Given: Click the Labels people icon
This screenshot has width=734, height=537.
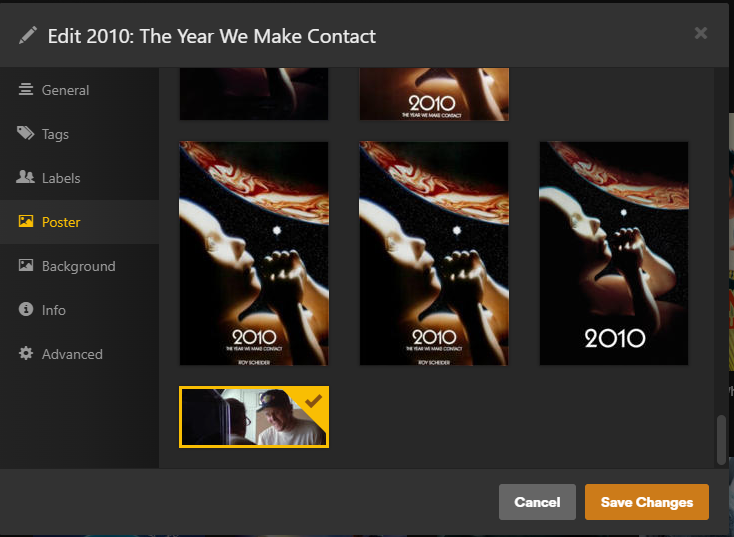Looking at the screenshot, I should click(25, 177).
